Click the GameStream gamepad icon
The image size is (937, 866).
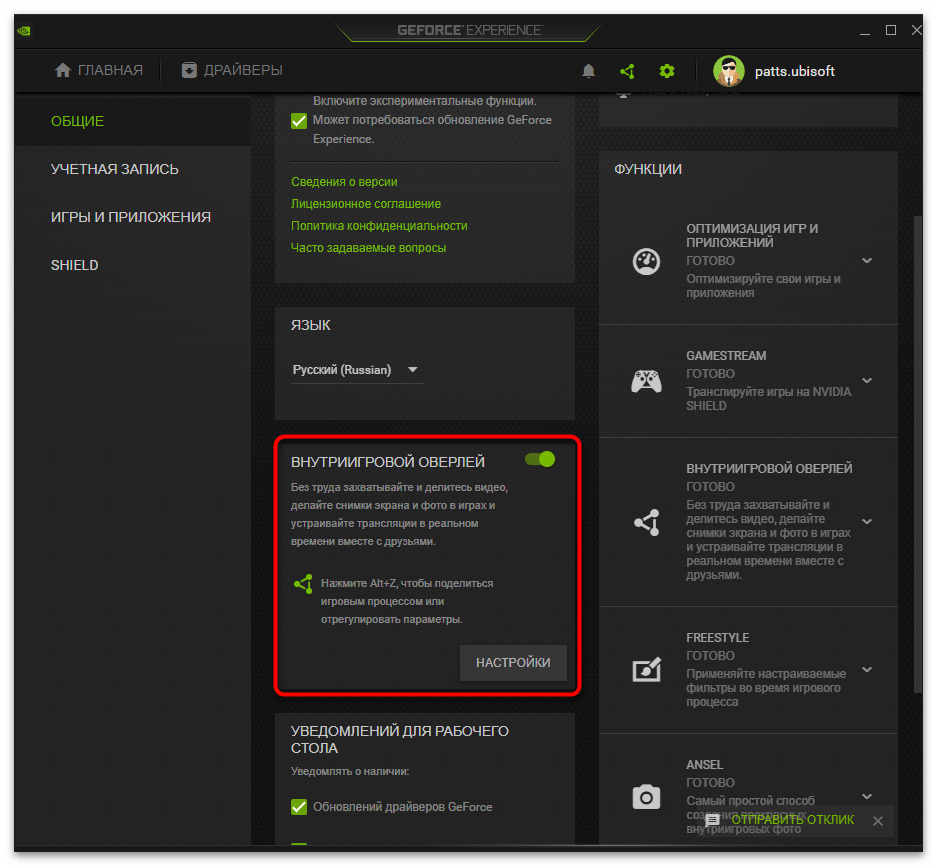[646, 381]
